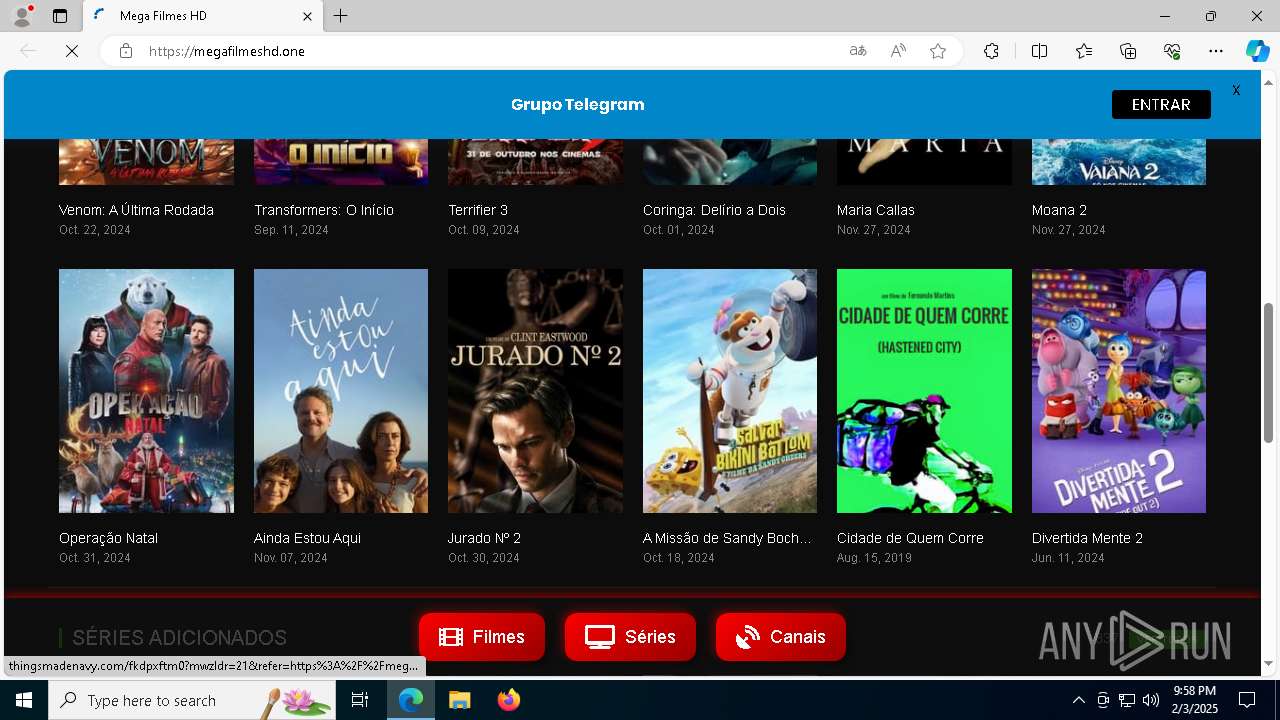Click the Vaiana 2 poster image
The width and height of the screenshot is (1280, 720).
(x=1119, y=162)
